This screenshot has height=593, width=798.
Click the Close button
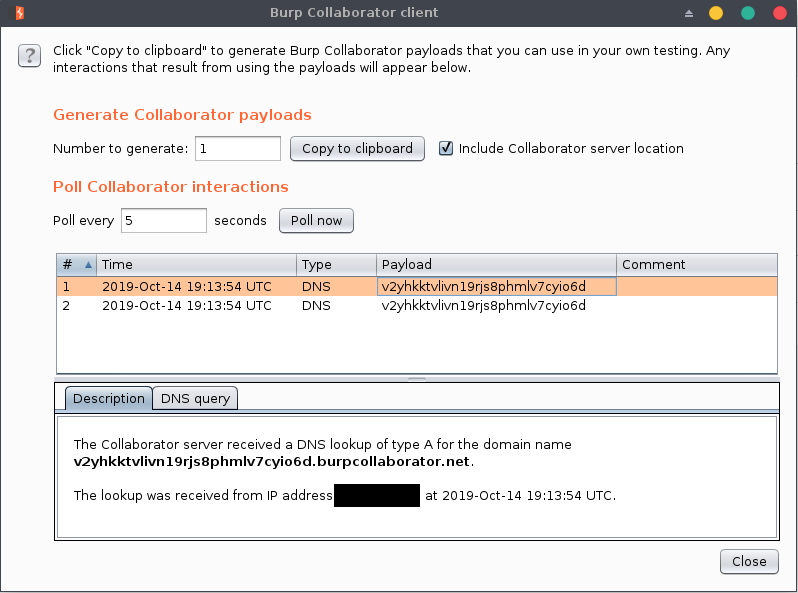tap(749, 561)
